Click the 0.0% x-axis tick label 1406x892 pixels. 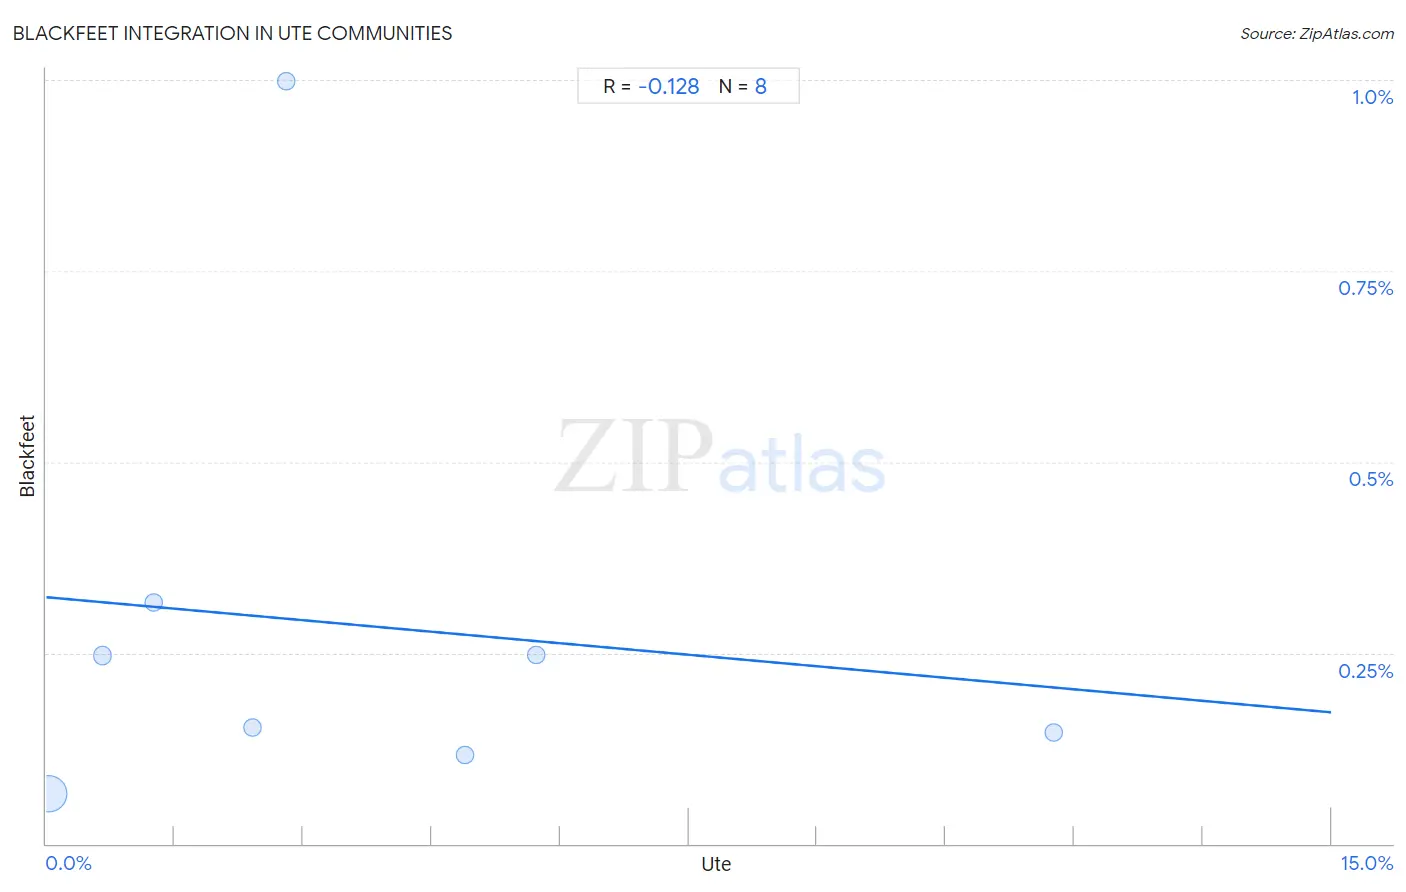[69, 863]
